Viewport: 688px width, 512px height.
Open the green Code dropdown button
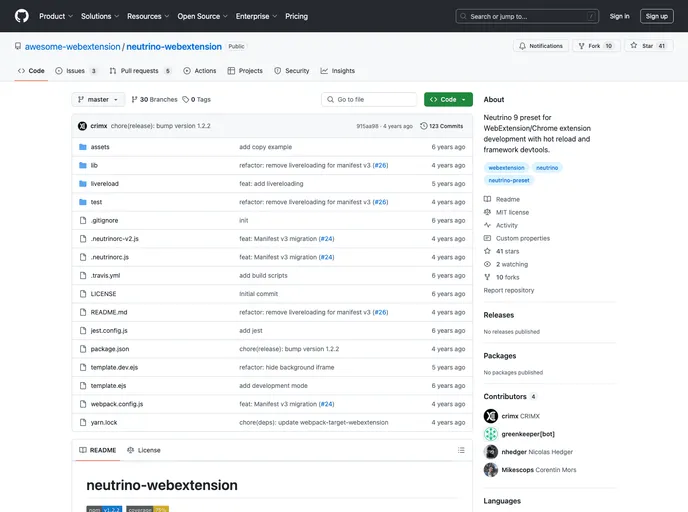(448, 100)
